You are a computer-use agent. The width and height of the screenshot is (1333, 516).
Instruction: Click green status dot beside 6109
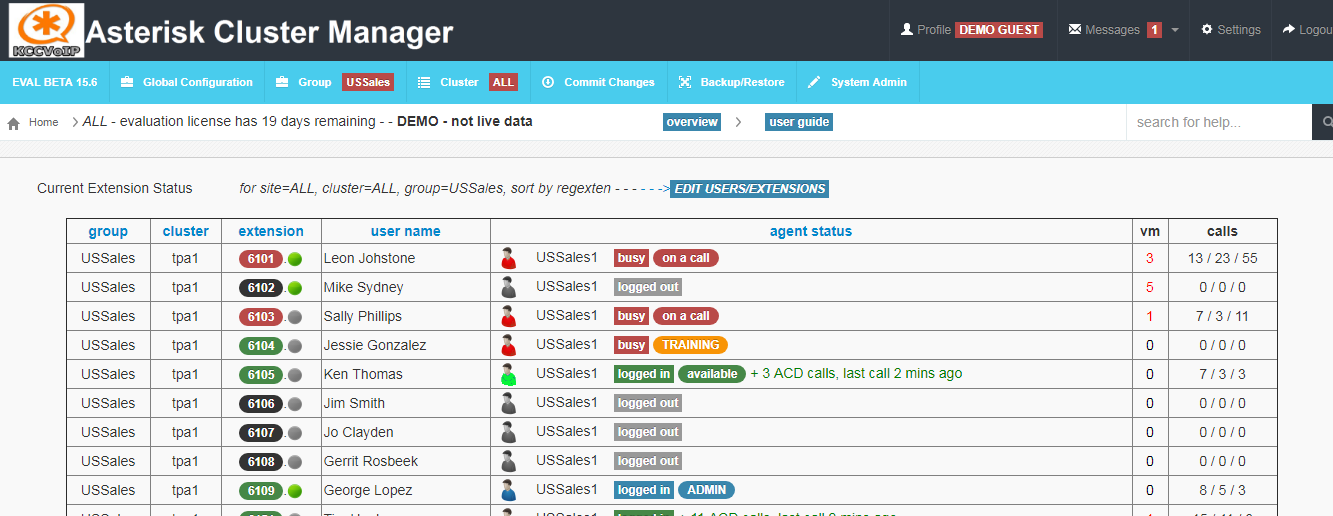pos(295,491)
